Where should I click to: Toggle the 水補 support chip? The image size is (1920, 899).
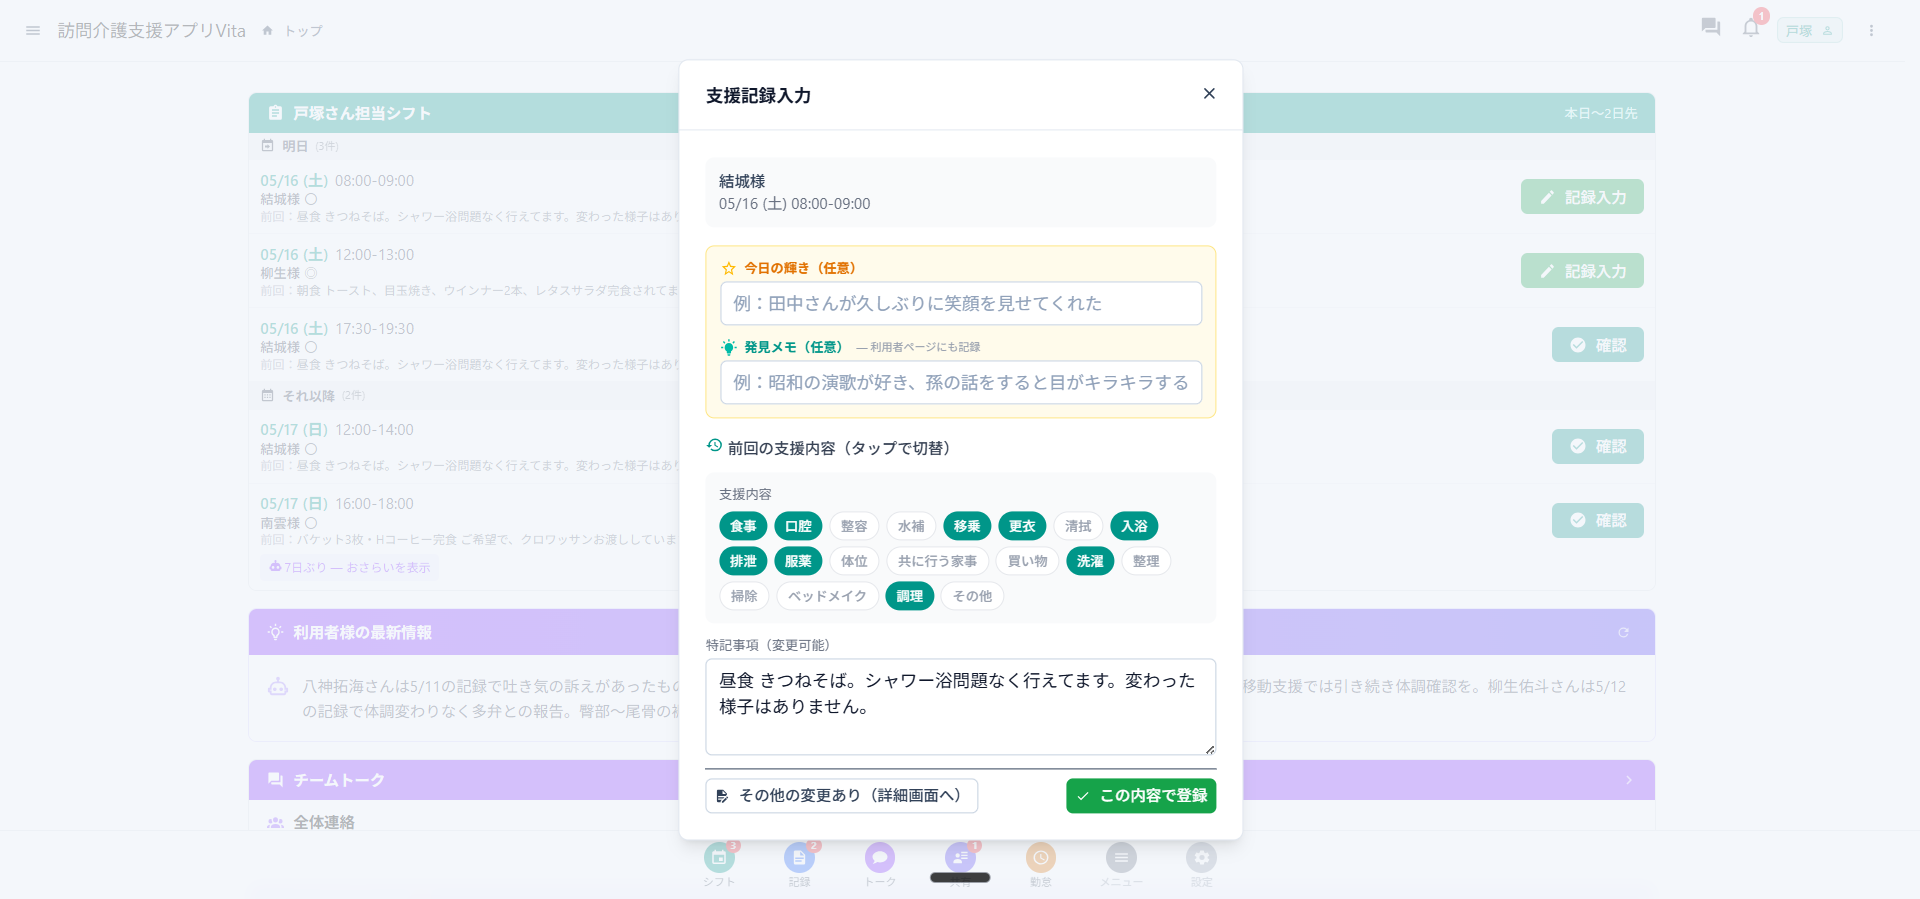tap(911, 526)
